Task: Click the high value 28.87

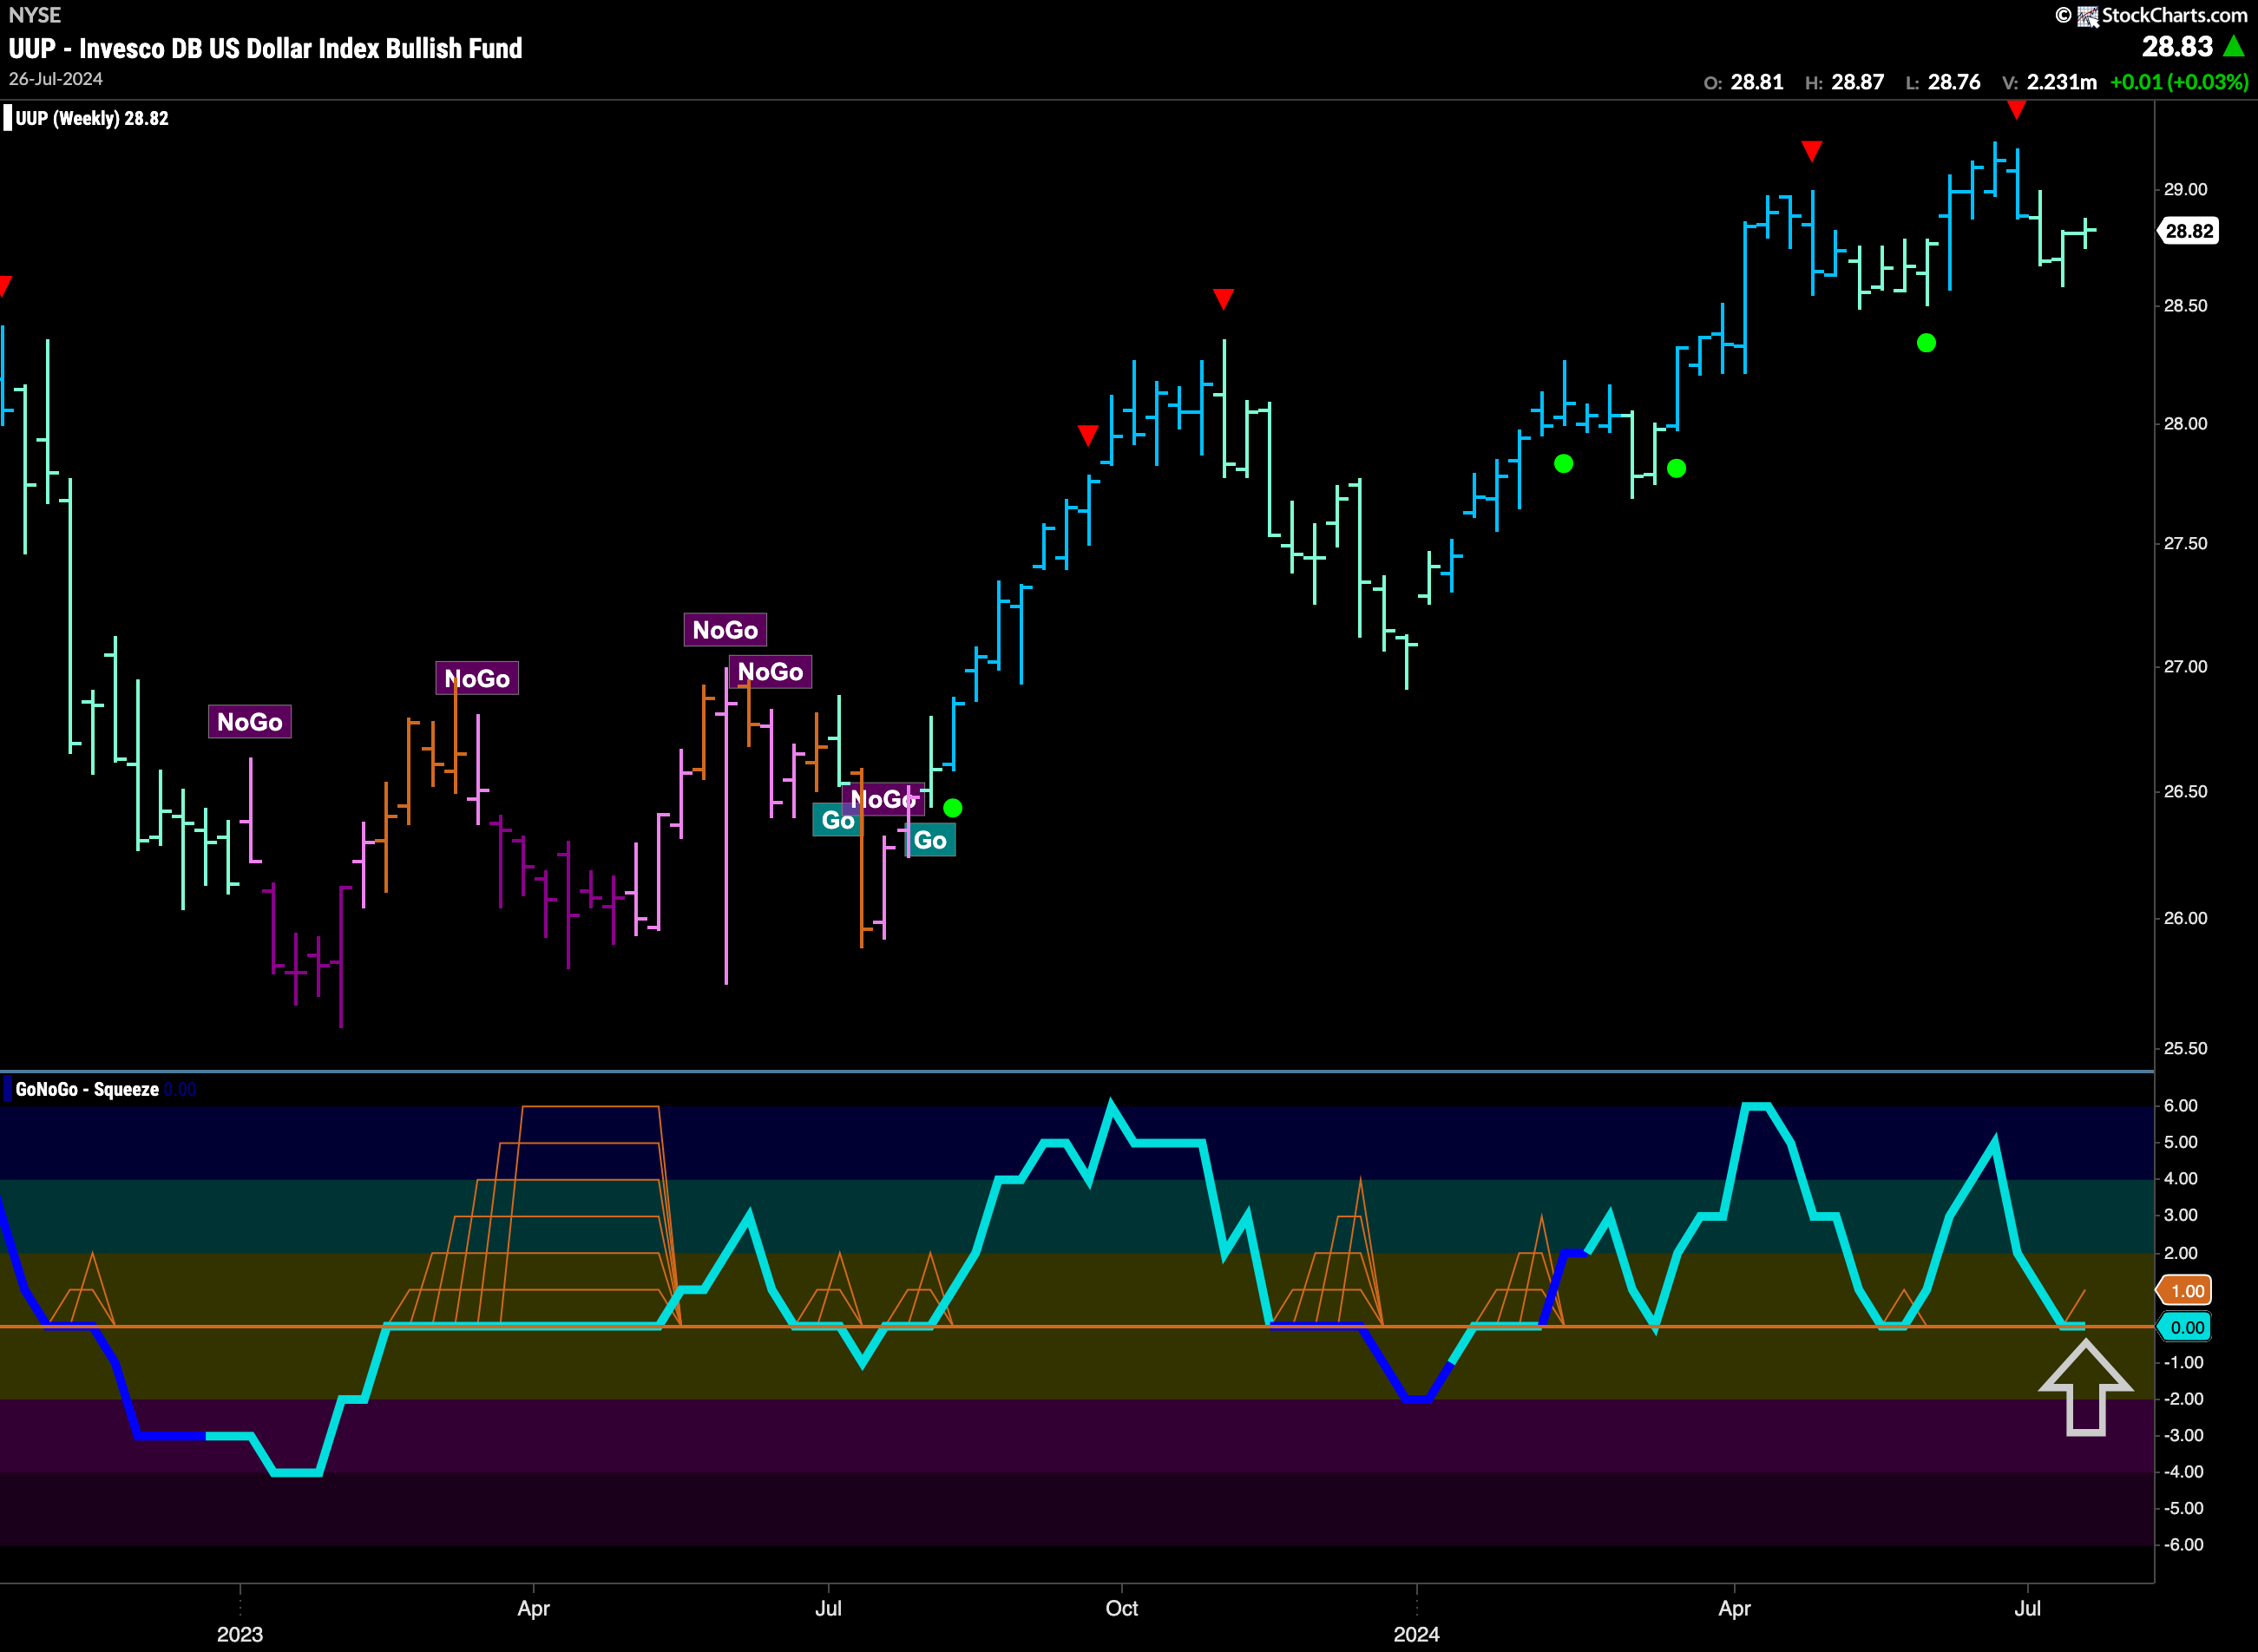Action: pos(1857,82)
